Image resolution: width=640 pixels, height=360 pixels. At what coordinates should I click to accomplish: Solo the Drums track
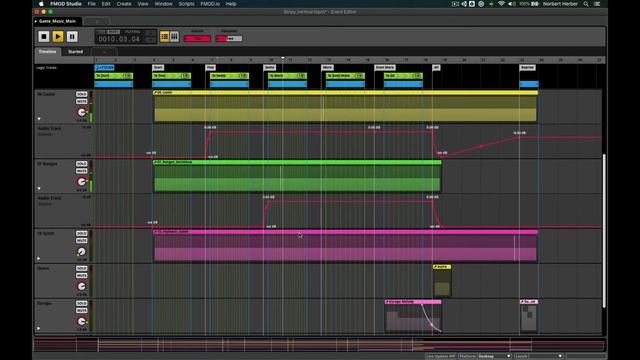click(x=82, y=269)
